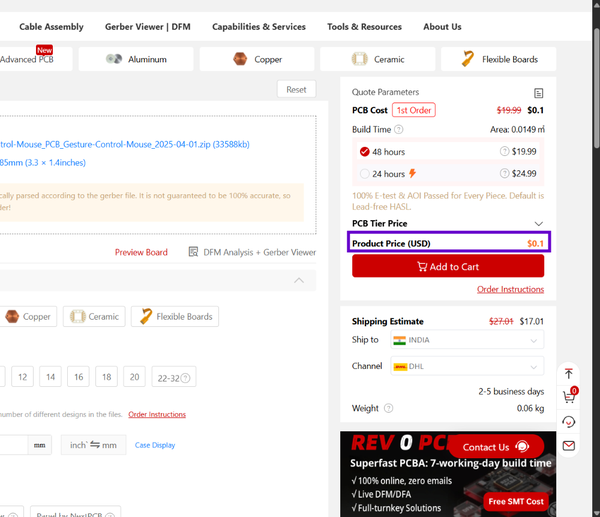Image resolution: width=600 pixels, height=517 pixels.
Task: Select 14 layers option
Action: point(51,377)
